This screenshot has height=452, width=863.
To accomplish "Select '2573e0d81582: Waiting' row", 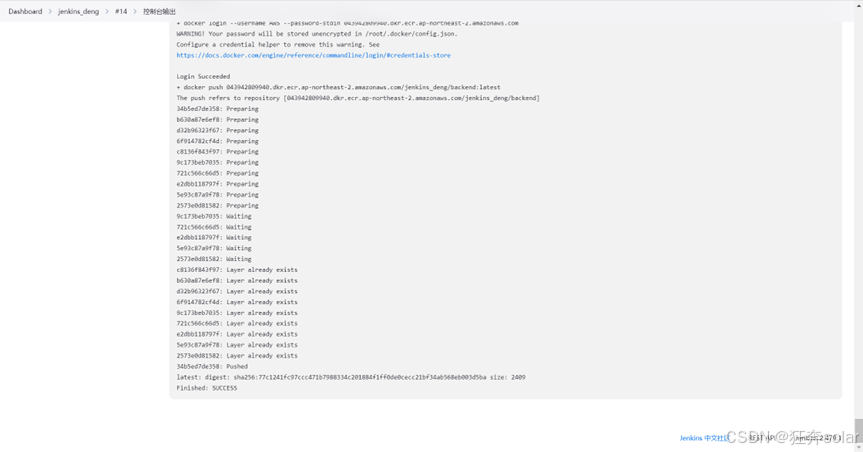I will point(214,259).
